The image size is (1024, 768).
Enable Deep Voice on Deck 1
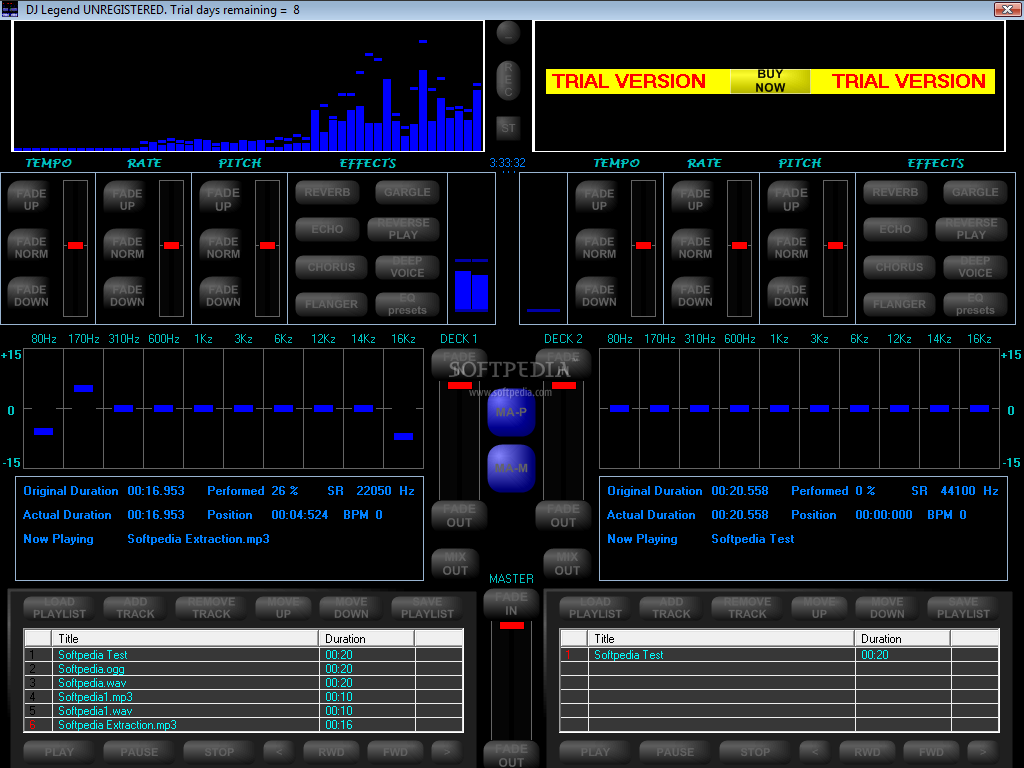coord(407,267)
